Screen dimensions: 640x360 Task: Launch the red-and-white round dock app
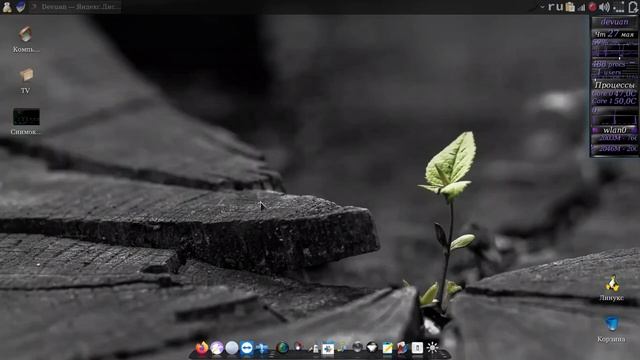(298, 347)
